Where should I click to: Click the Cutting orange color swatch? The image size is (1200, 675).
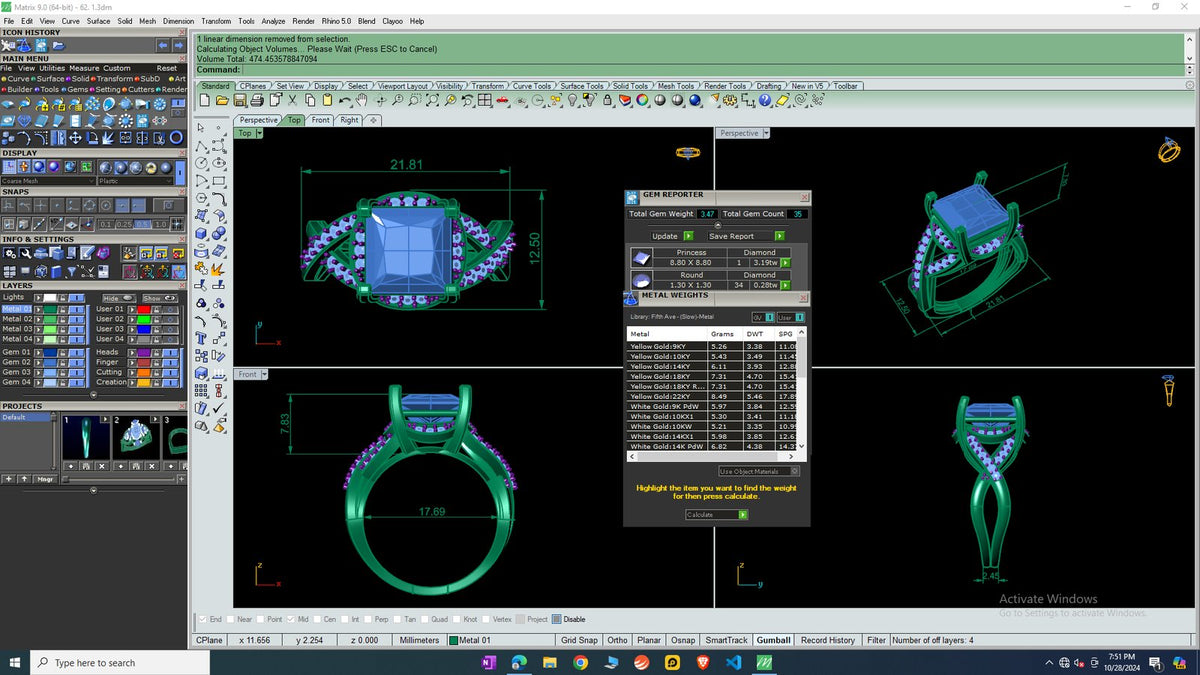click(x=144, y=372)
